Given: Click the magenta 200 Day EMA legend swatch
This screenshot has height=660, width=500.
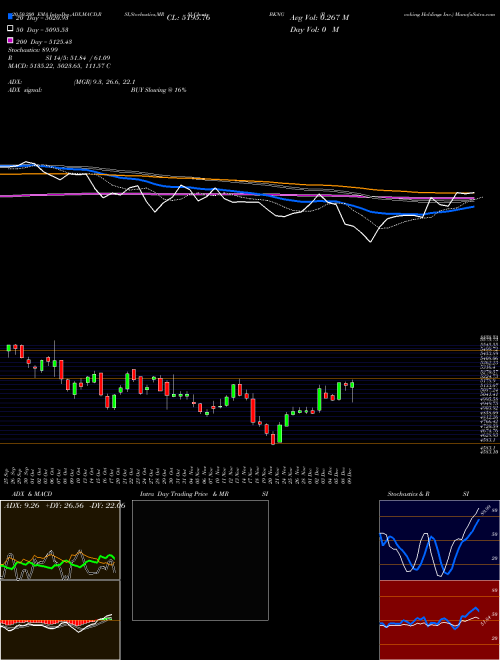Looking at the screenshot, I should (x=10, y=40).
